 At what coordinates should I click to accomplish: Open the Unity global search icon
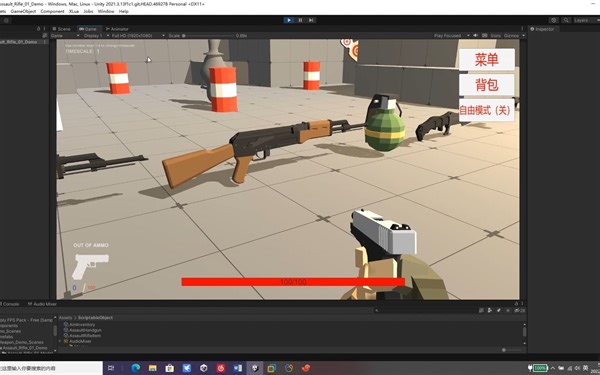566,20
